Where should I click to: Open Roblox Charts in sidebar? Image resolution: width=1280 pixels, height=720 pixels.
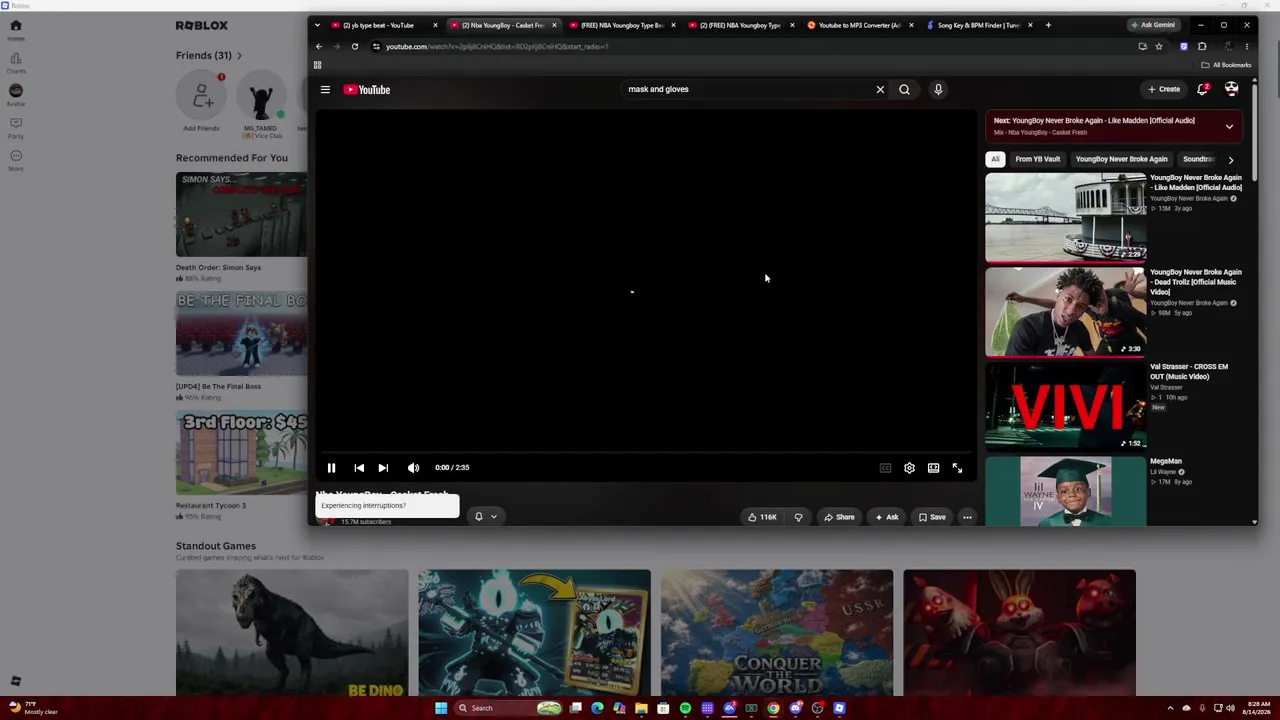[16, 63]
